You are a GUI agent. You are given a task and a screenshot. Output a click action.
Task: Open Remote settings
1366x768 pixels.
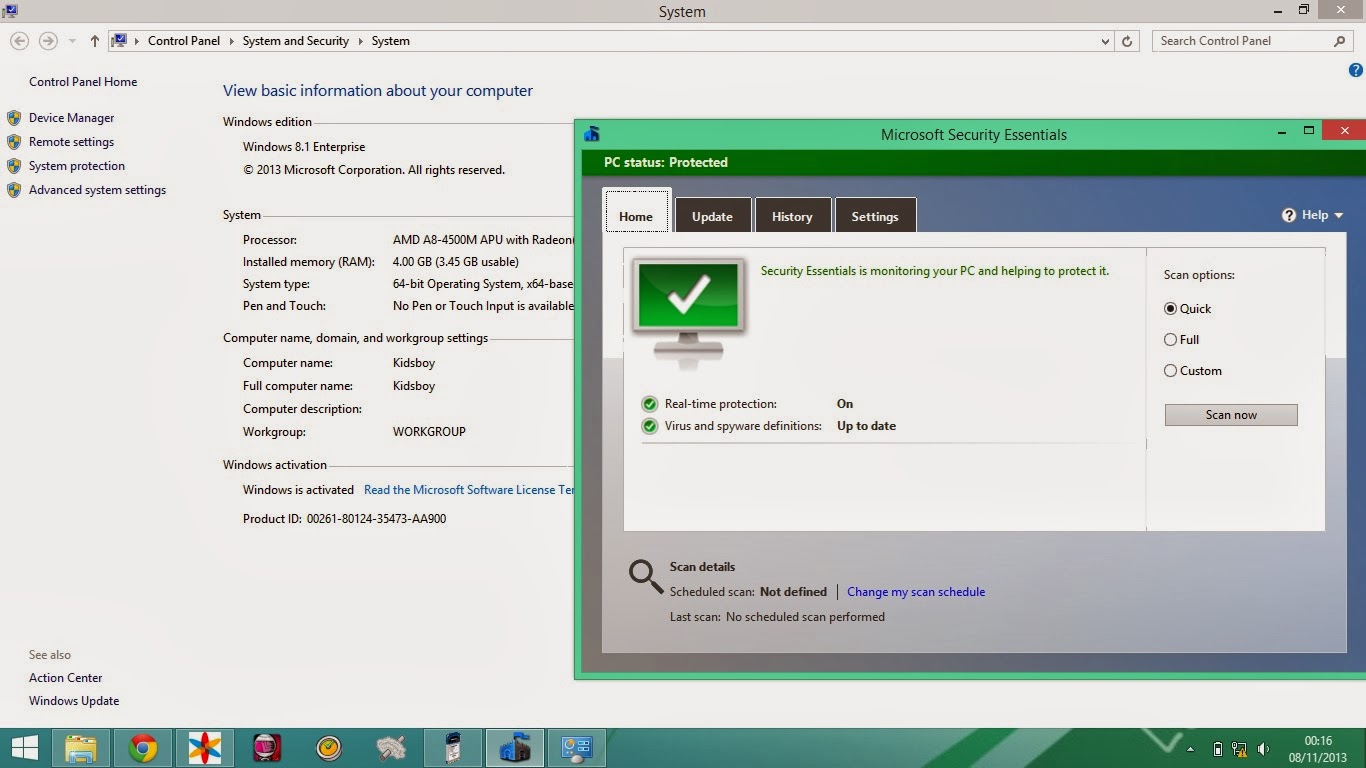72,142
